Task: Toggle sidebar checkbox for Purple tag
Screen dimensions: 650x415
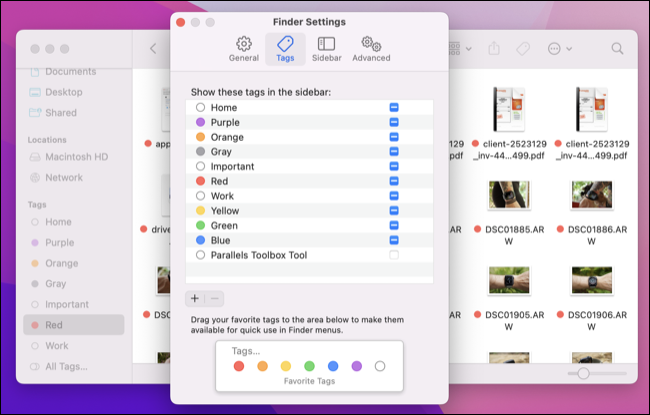Action: pos(394,122)
